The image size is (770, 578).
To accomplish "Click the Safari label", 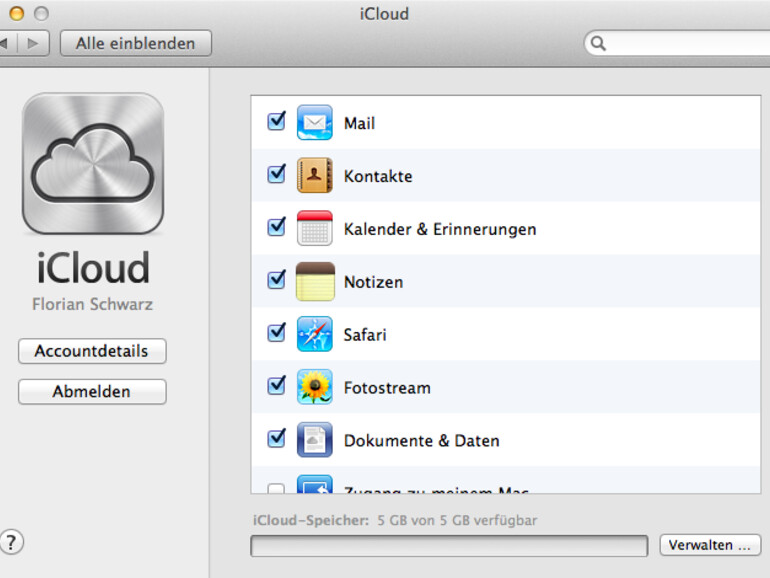I will 365,335.
